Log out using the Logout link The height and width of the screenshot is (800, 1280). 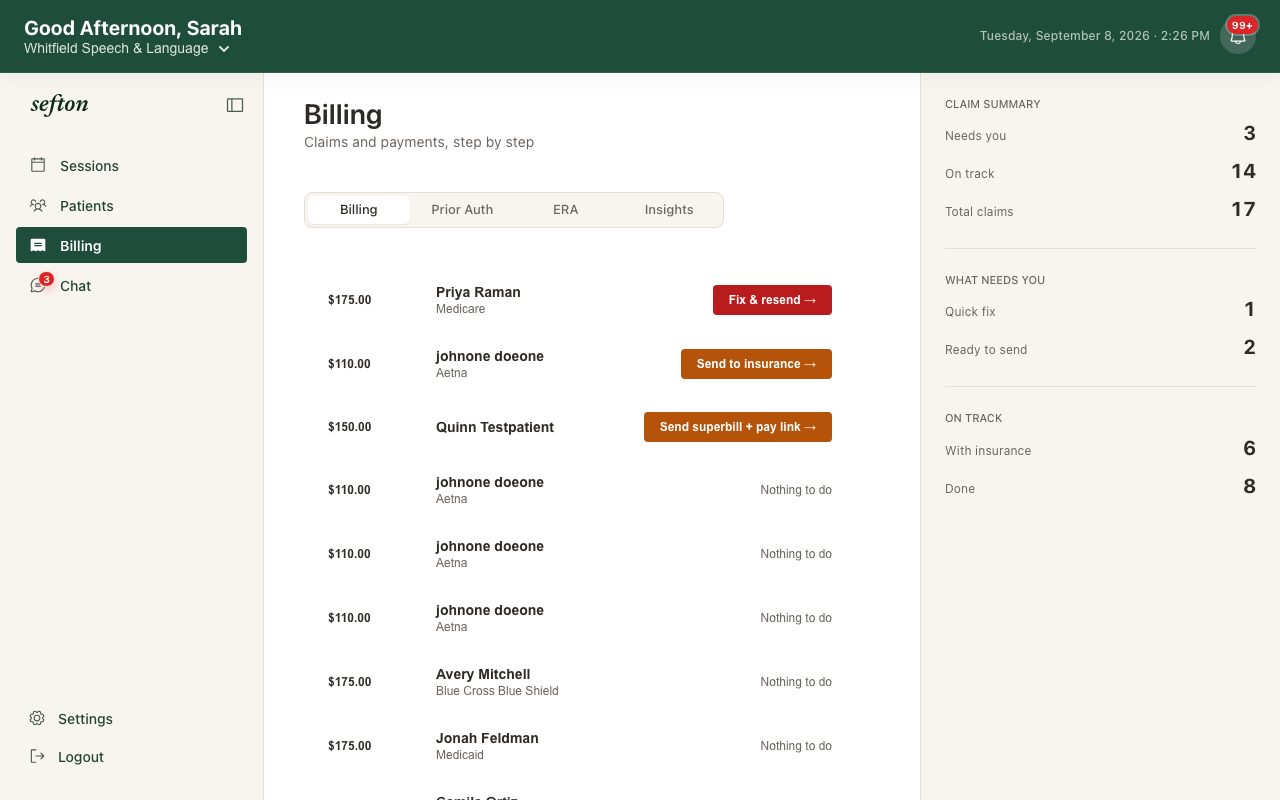(131, 756)
